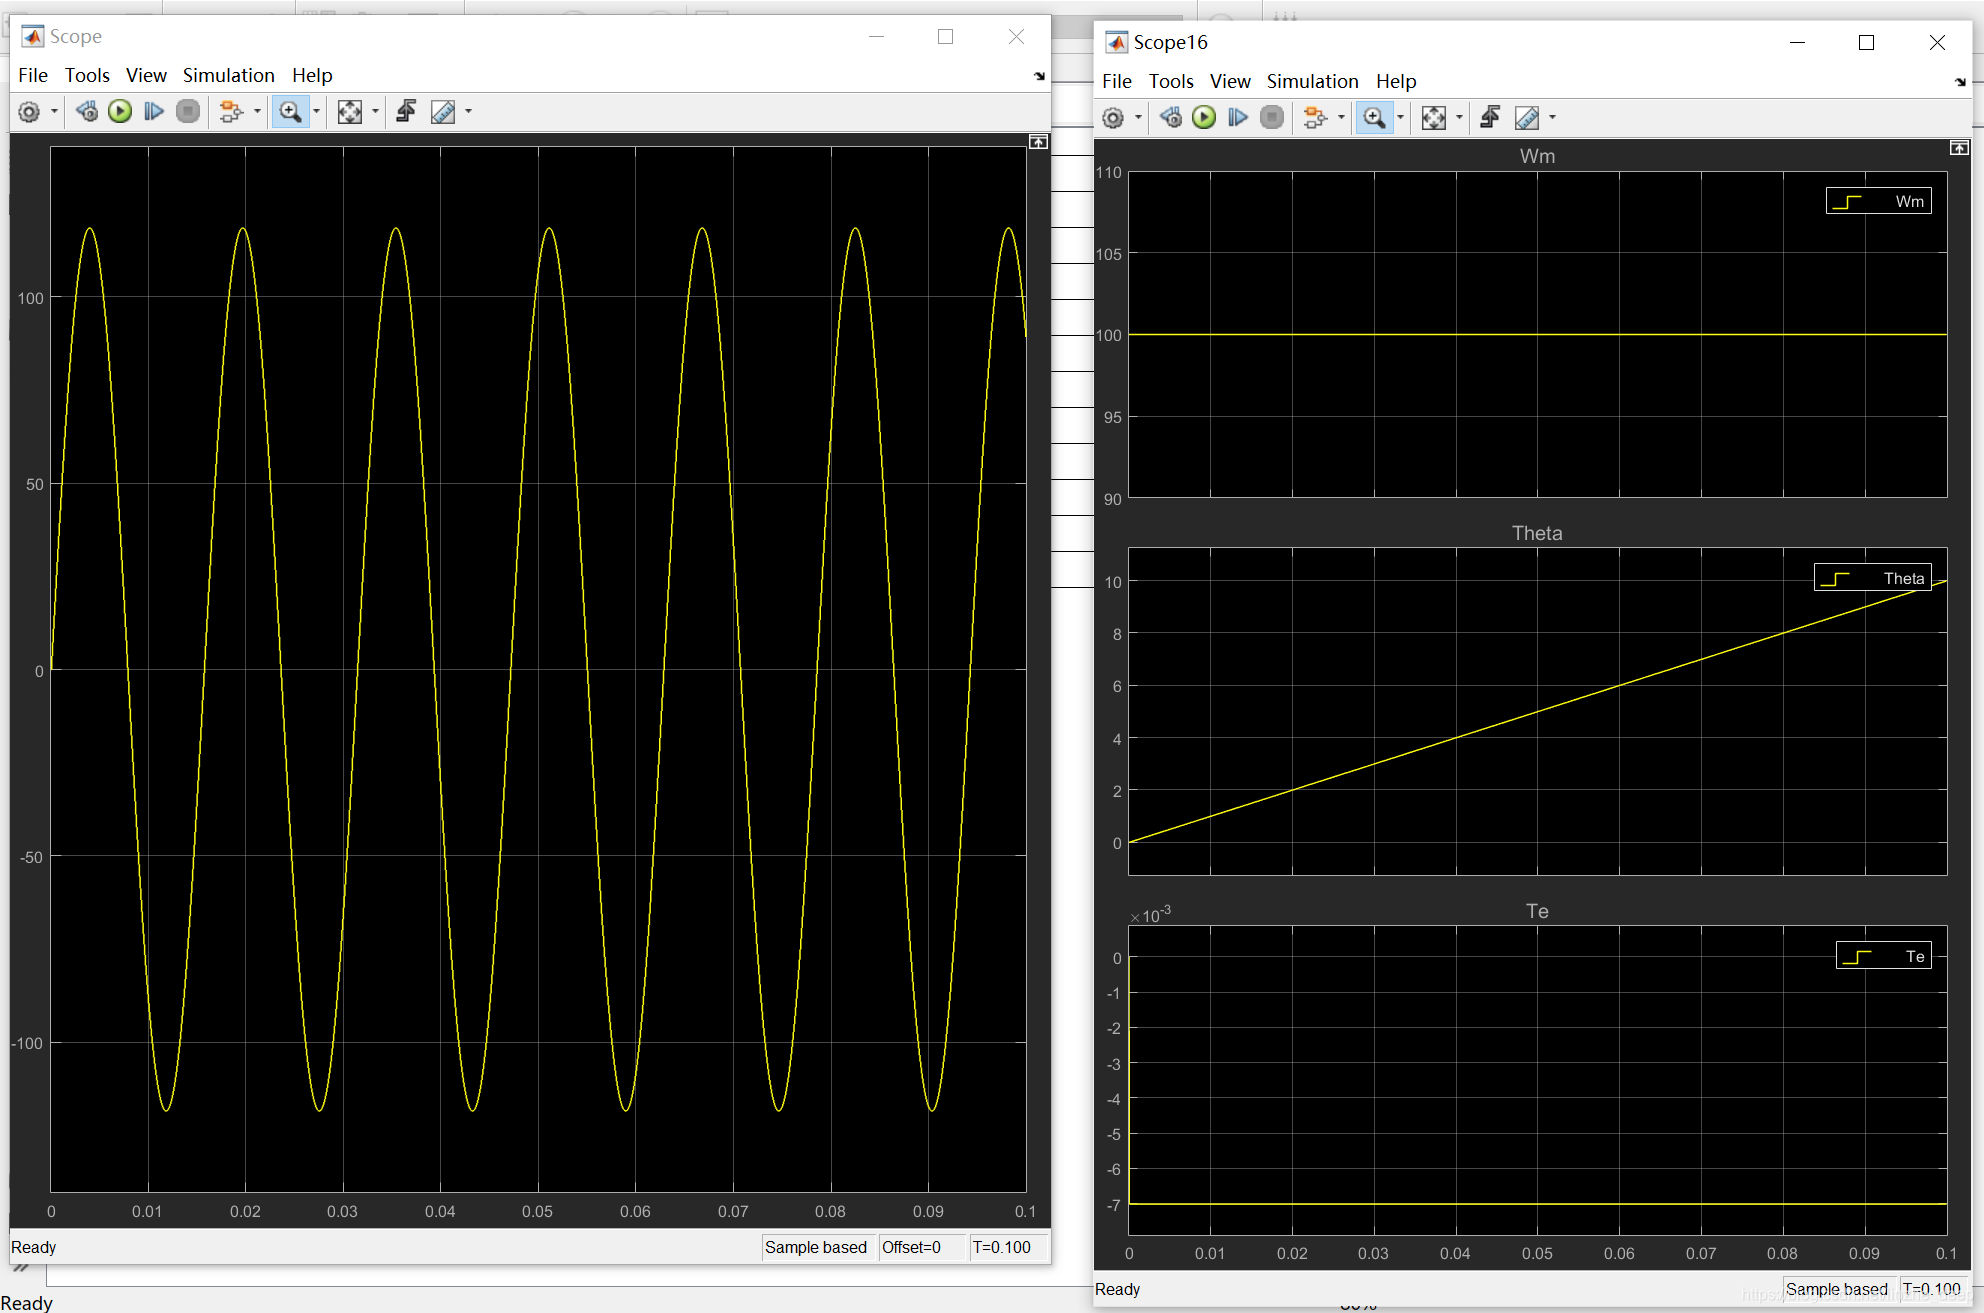Image resolution: width=1984 pixels, height=1313 pixels.
Task: Click Step Back icon in Scope16 toolbar
Action: [1170, 118]
